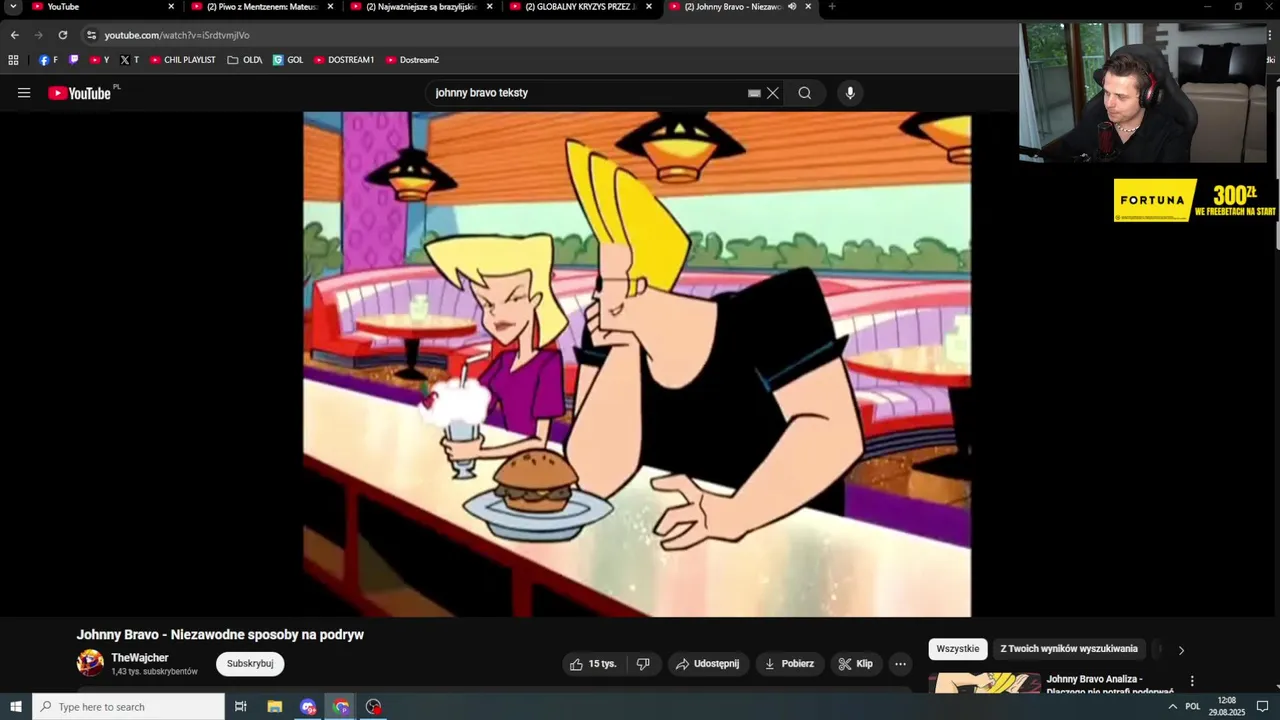Share the video via Udostępnij

(707, 664)
